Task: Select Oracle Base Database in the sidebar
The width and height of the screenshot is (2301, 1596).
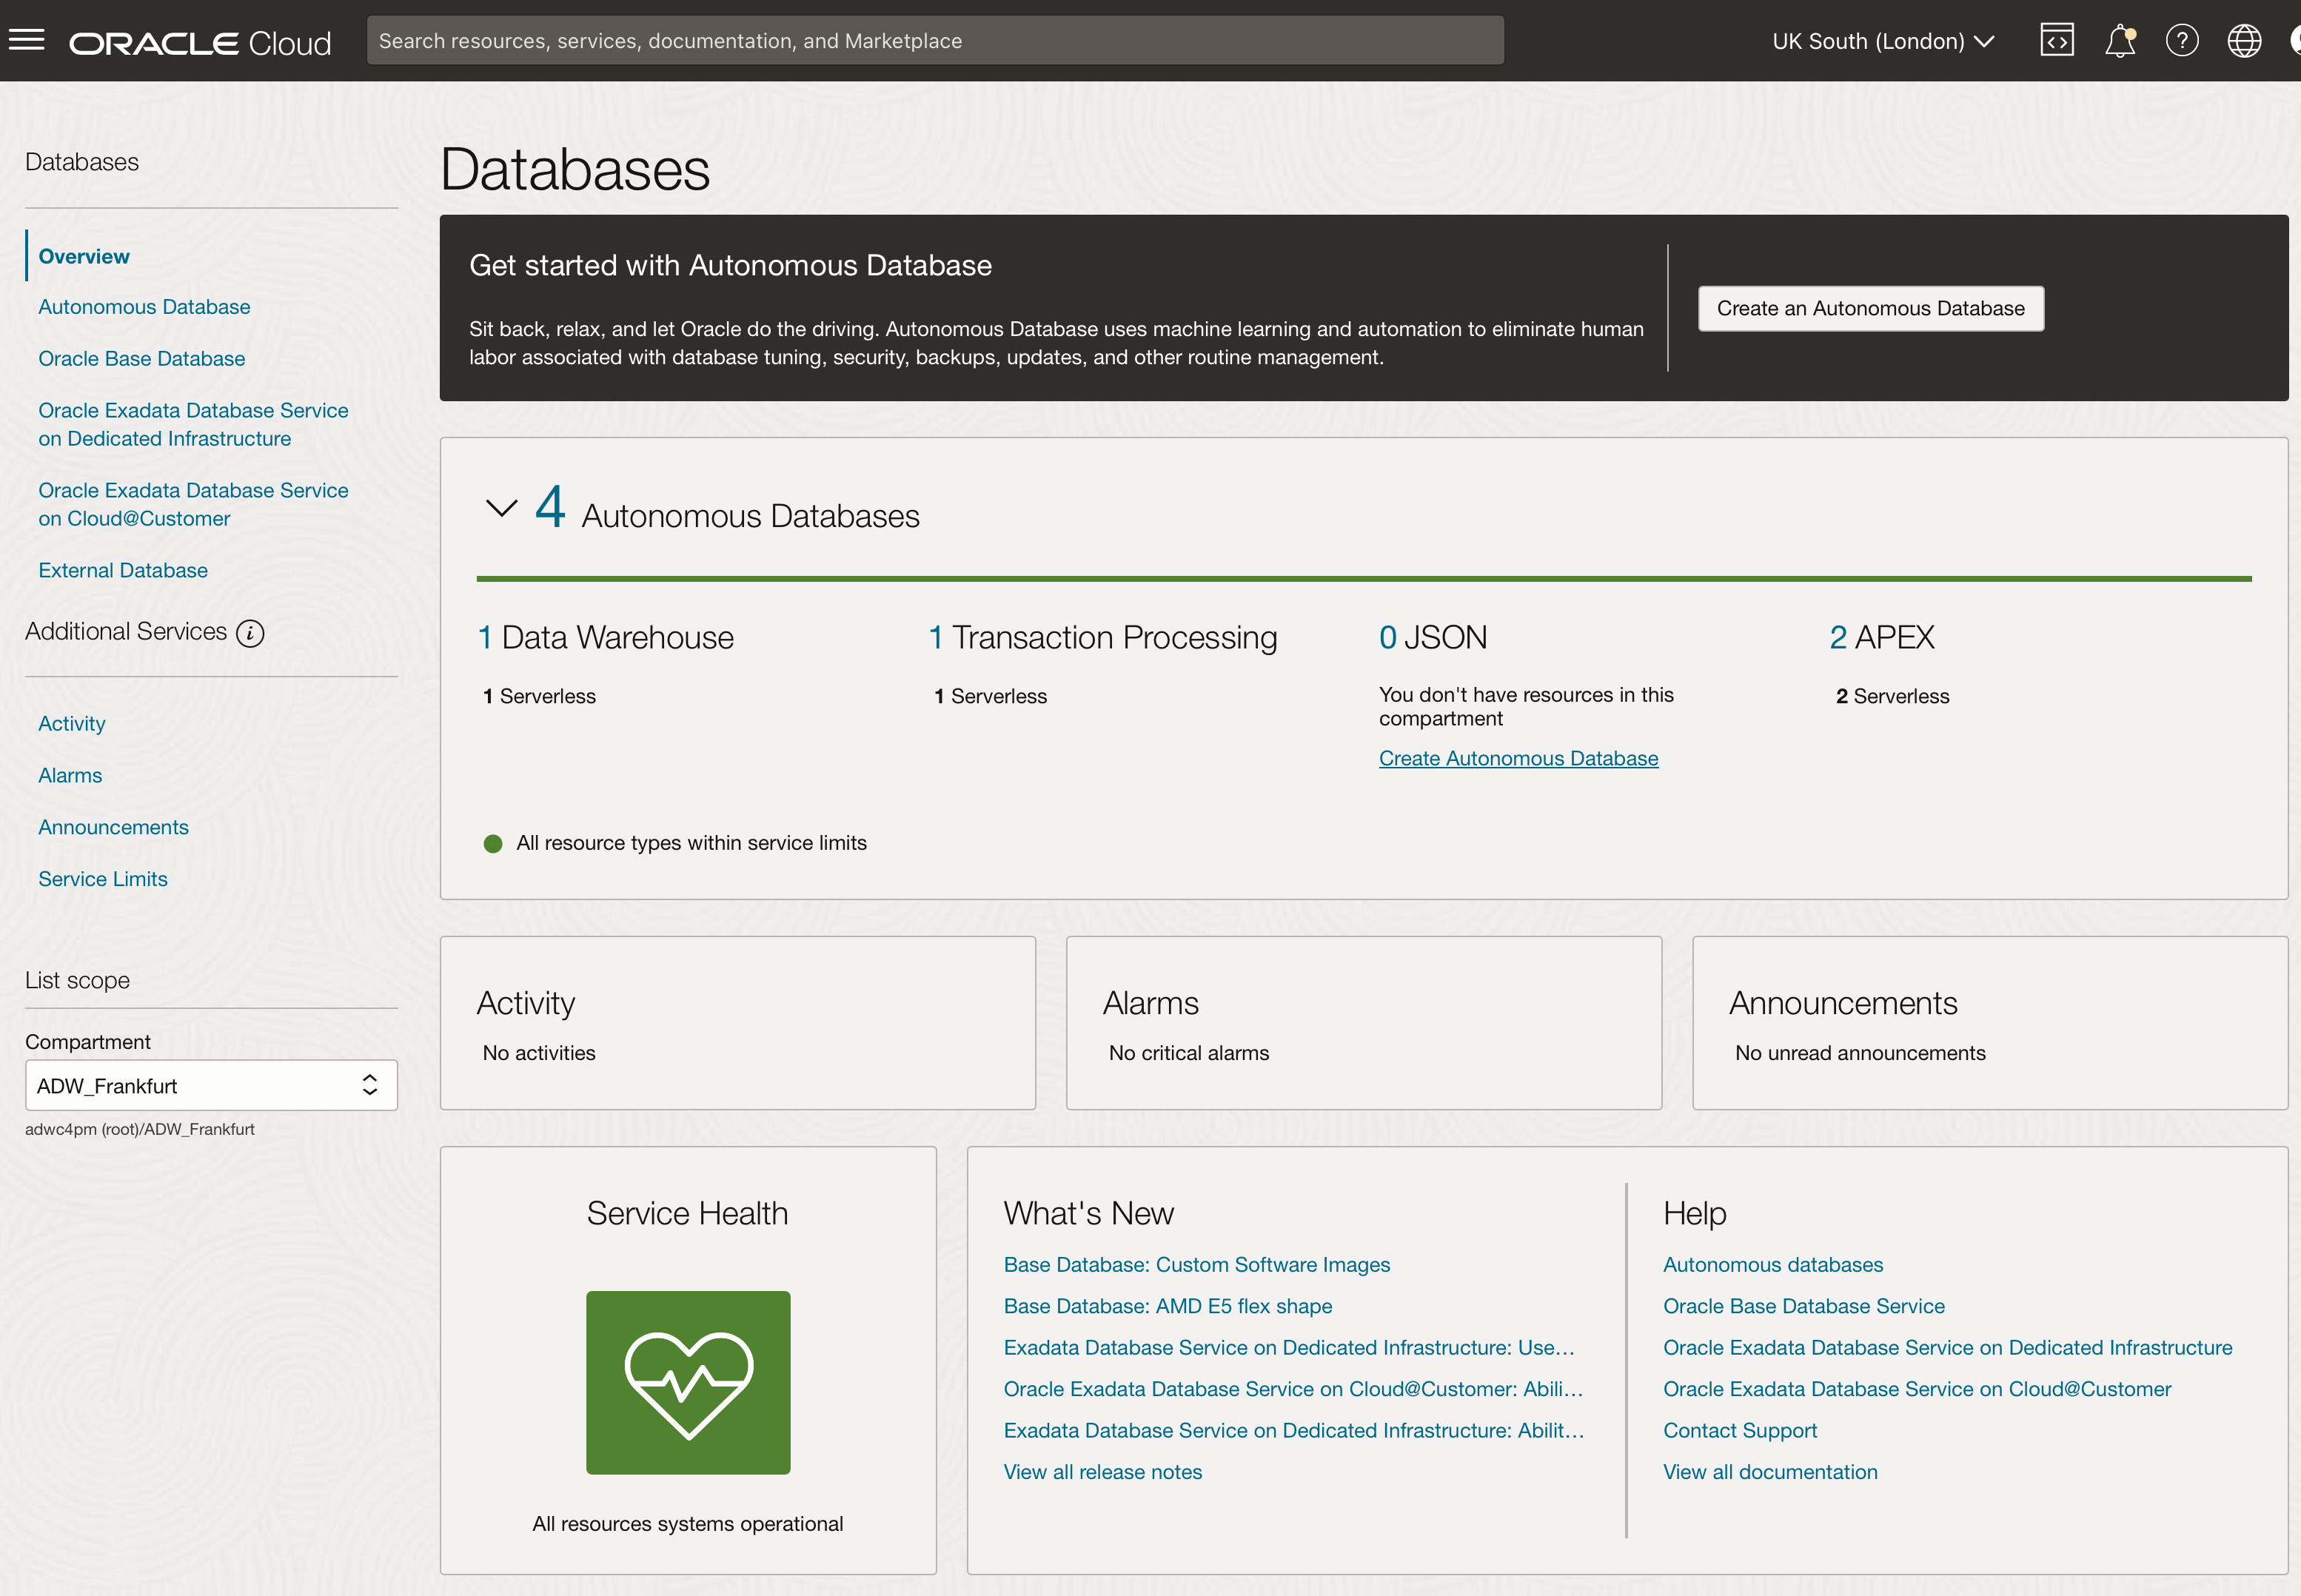Action: pyautogui.click(x=141, y=359)
